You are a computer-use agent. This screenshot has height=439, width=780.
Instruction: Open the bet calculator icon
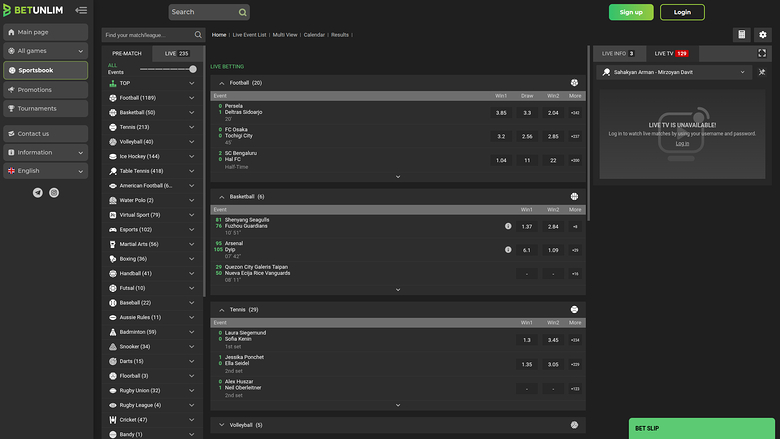point(741,34)
